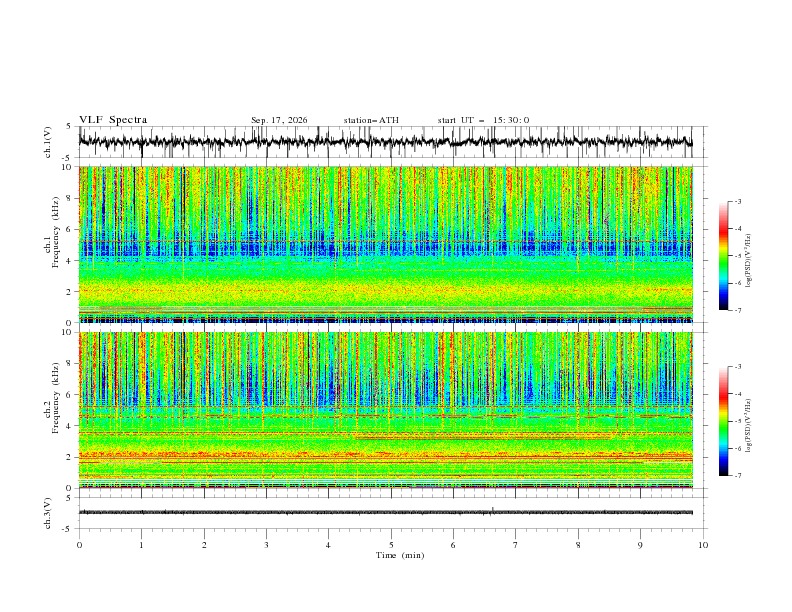This screenshot has height=612, width=792.
Task: Select the 5 minute tick label on time axis
Action: 391,545
